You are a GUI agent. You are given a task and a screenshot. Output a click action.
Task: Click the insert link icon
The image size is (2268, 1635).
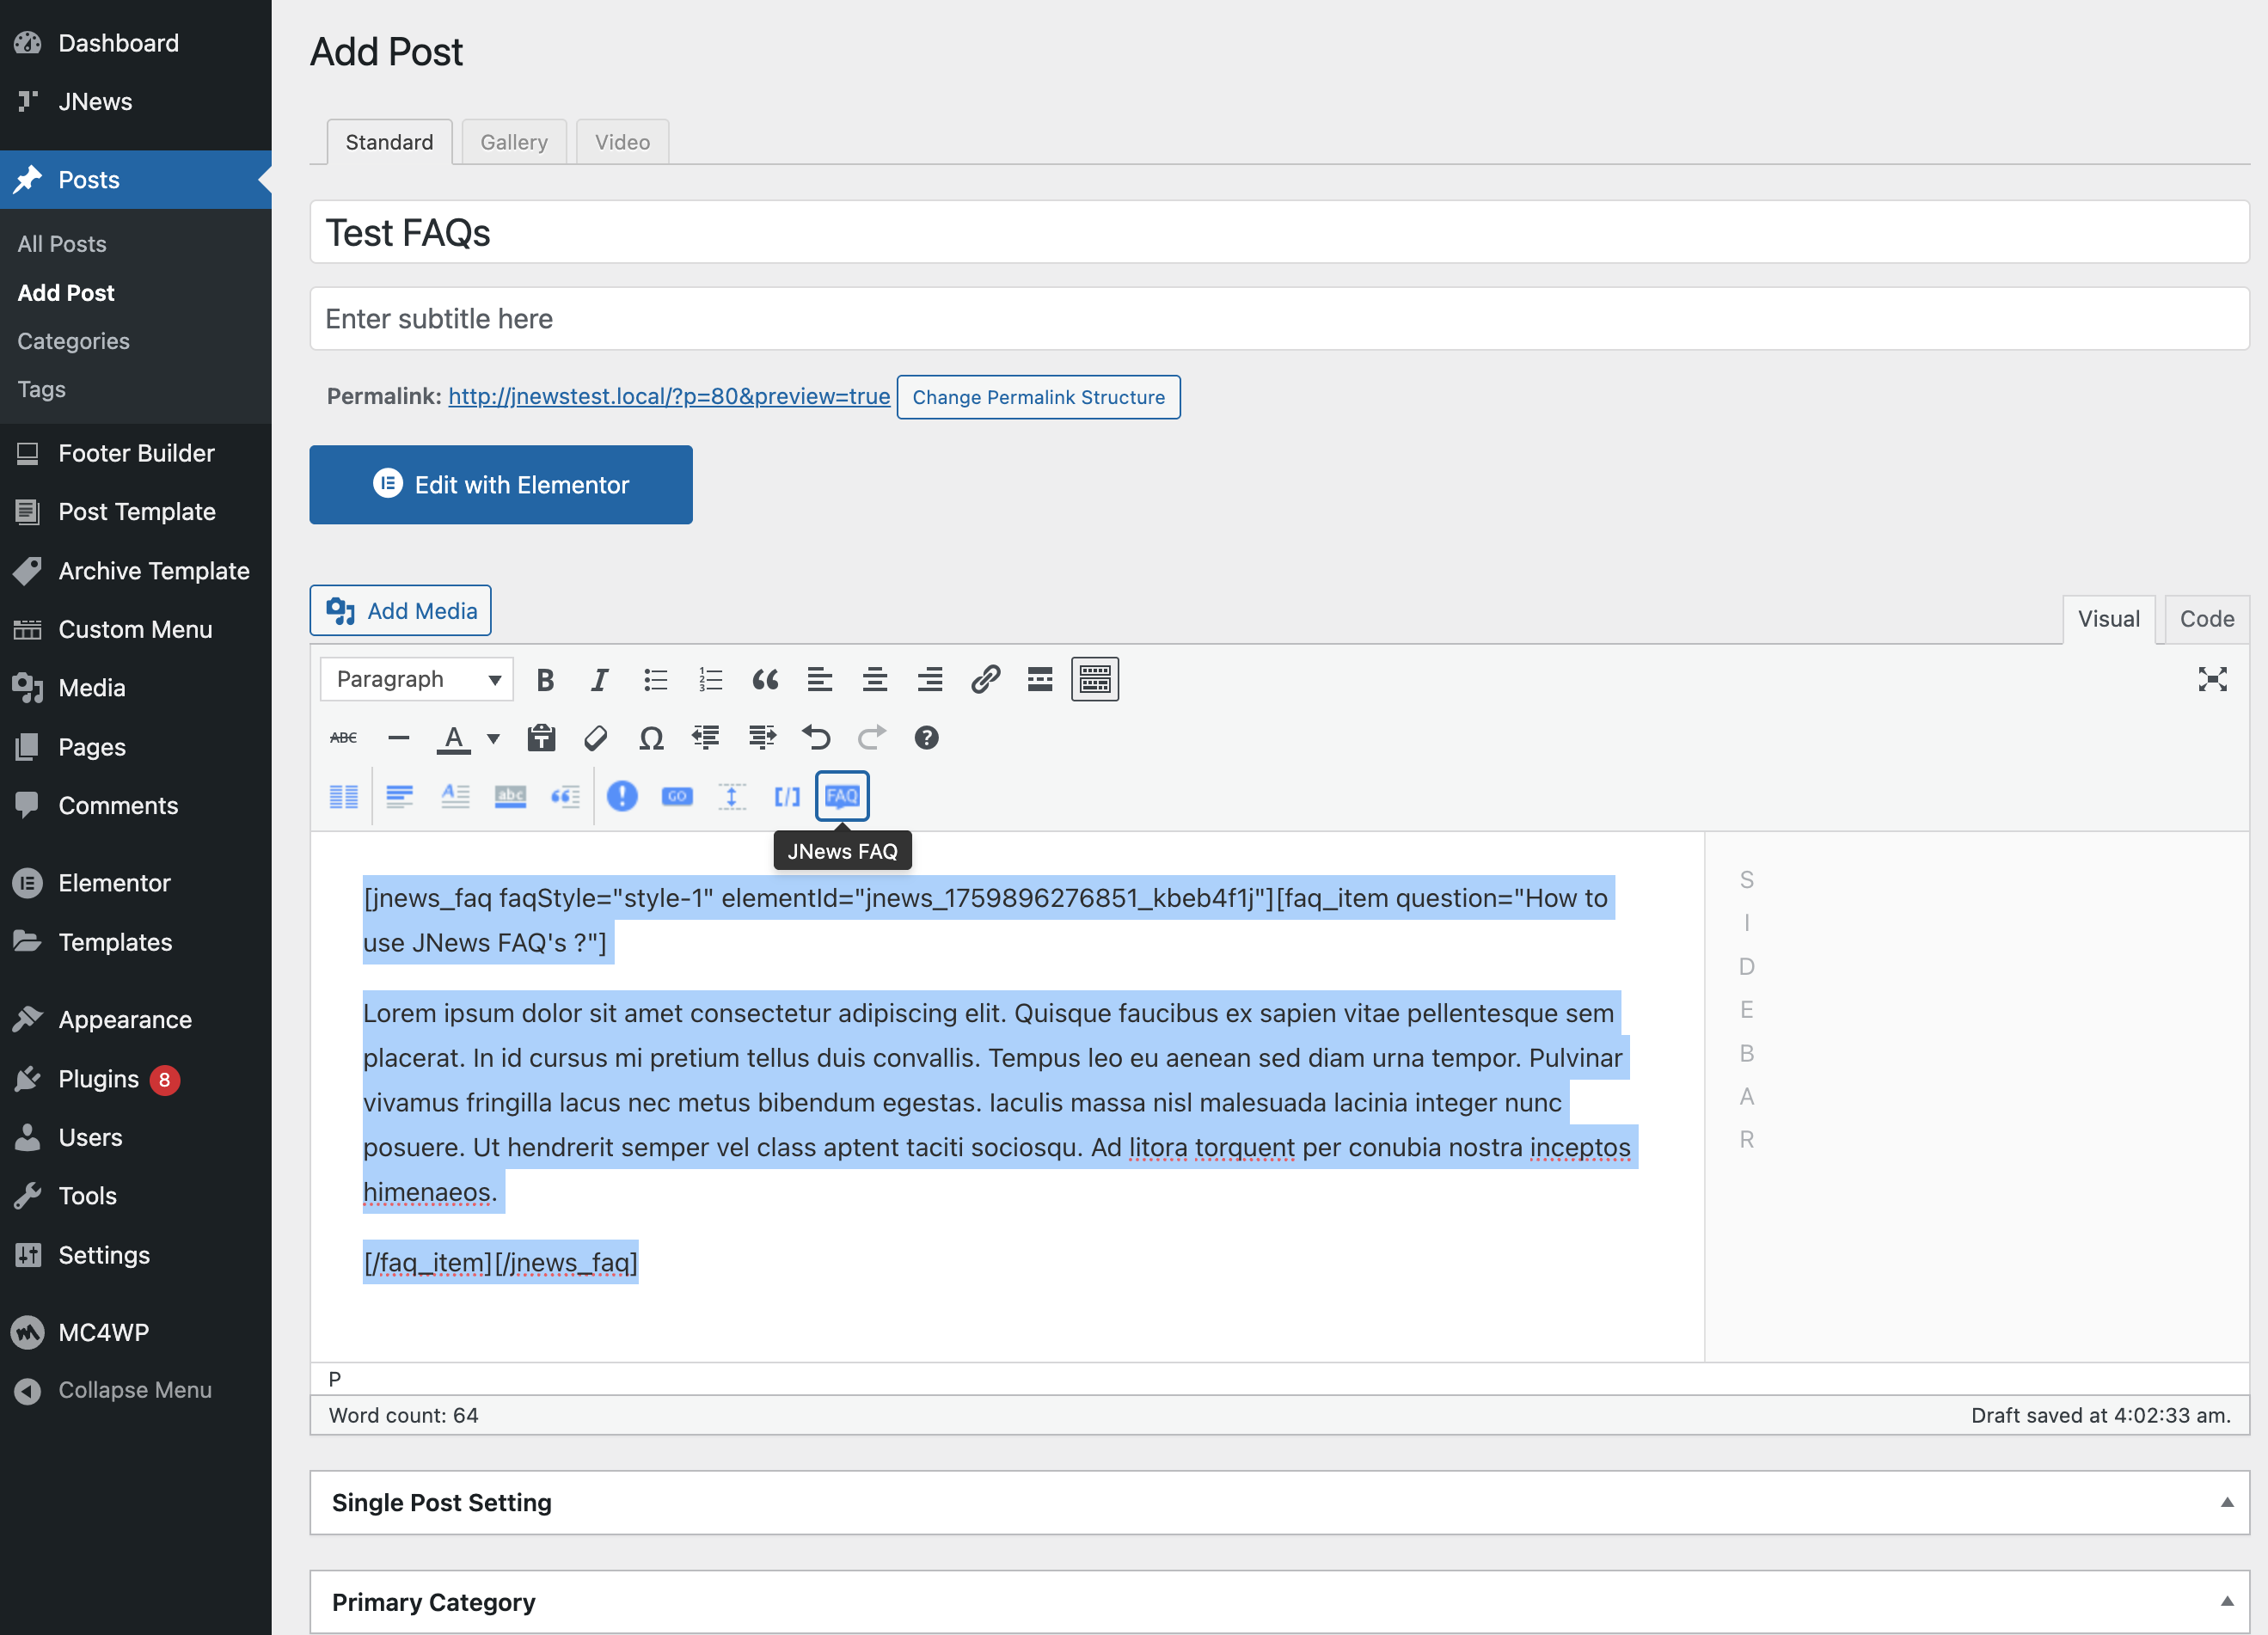pyautogui.click(x=985, y=680)
